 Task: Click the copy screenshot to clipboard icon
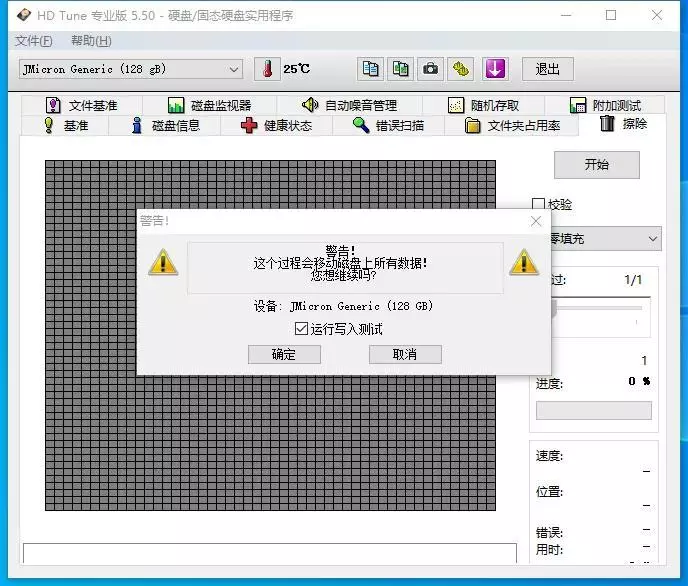pyautogui.click(x=400, y=69)
